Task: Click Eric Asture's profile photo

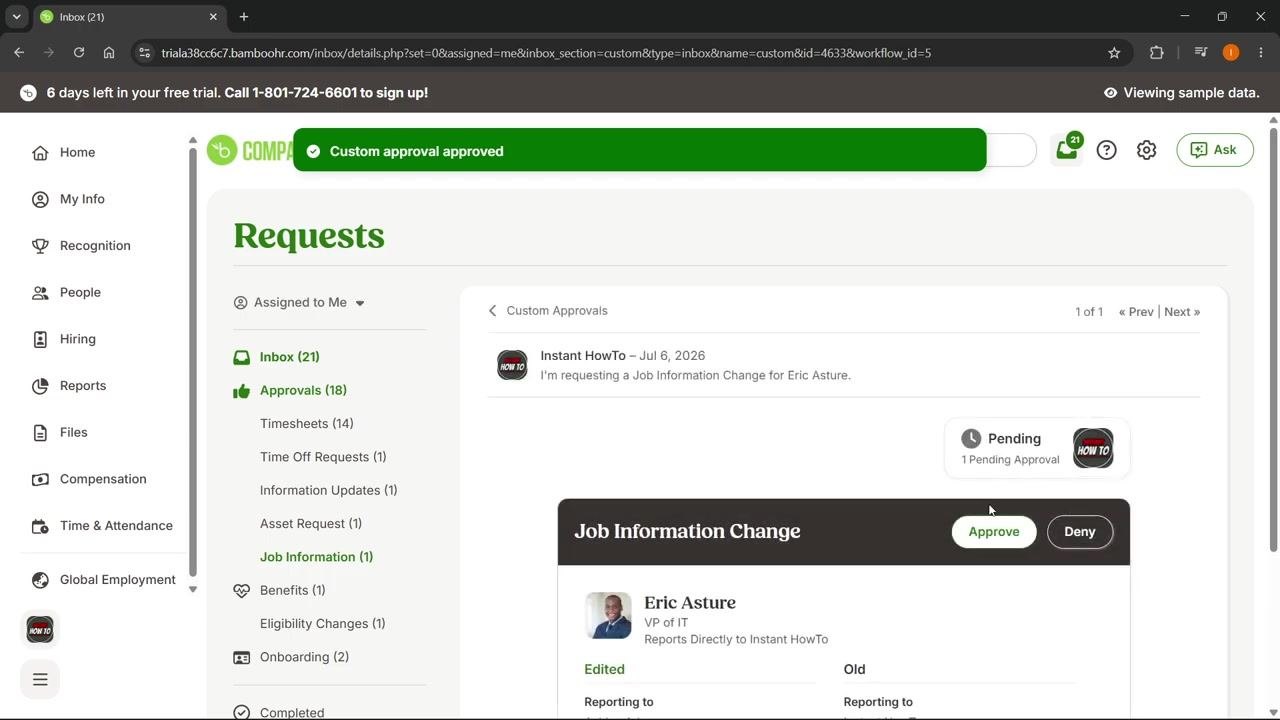Action: coord(608,615)
